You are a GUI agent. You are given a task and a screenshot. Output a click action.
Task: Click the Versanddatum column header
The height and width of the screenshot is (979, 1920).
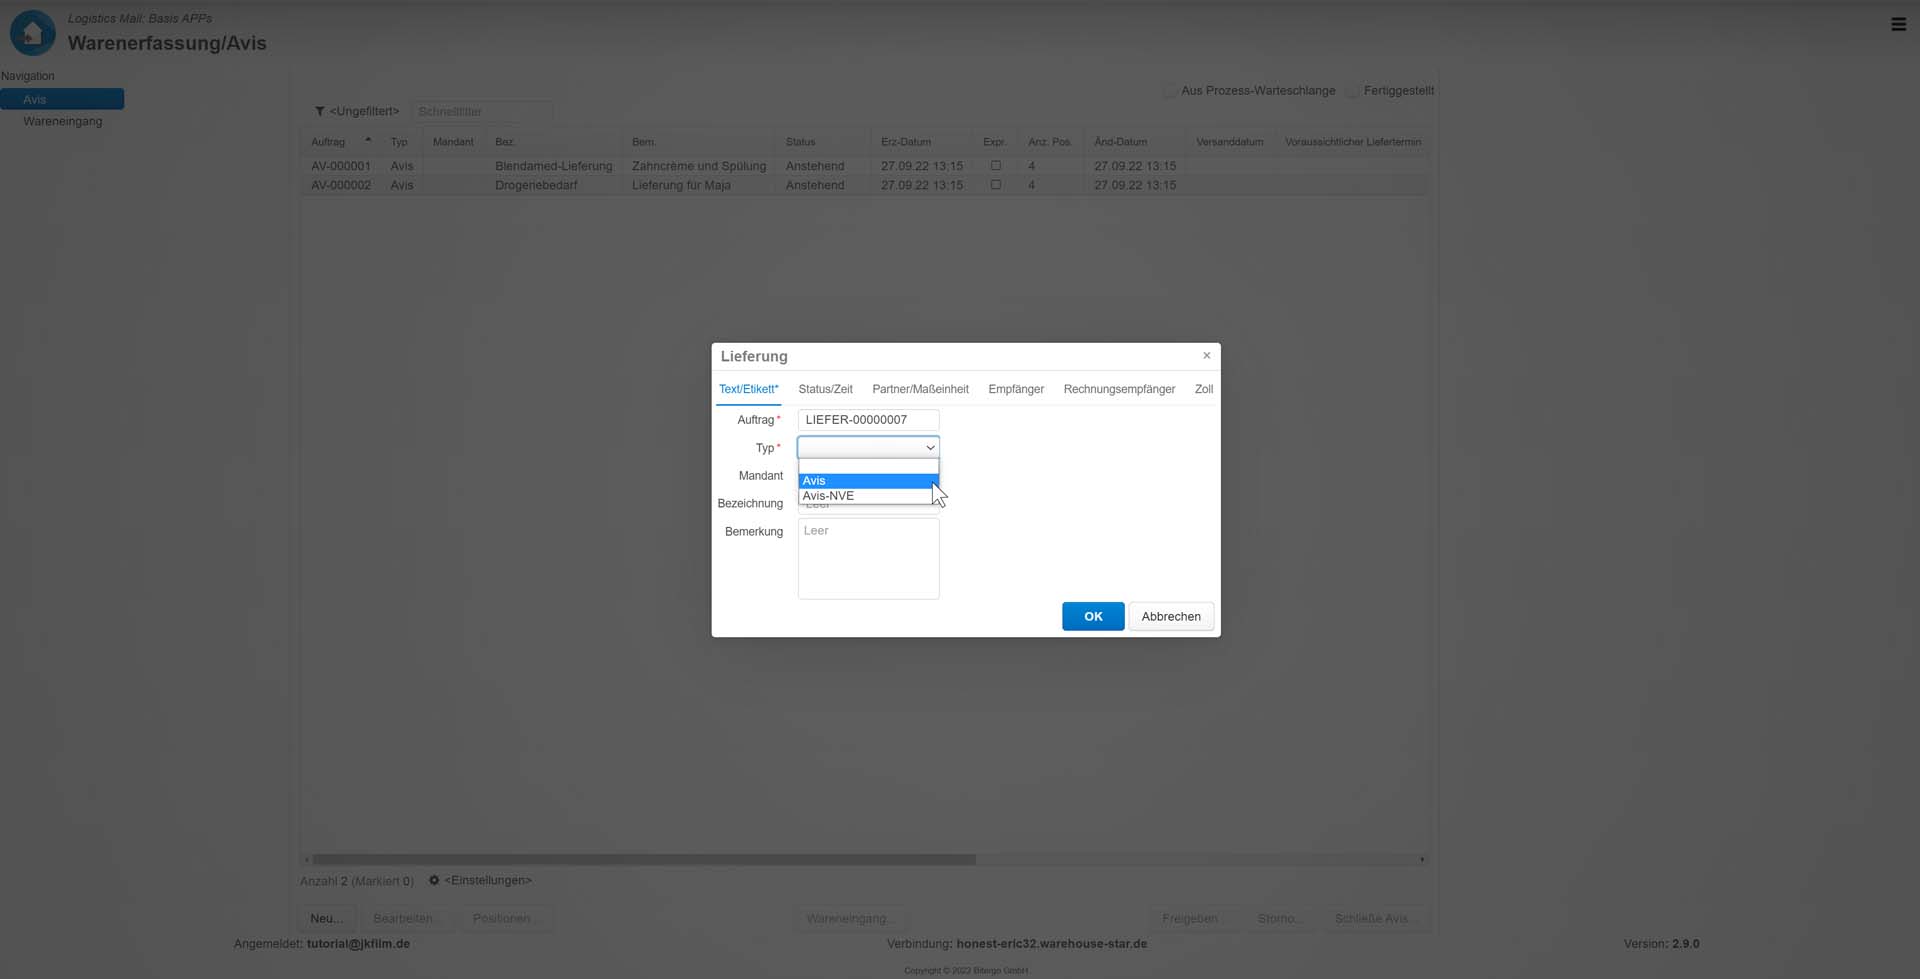1229,142
